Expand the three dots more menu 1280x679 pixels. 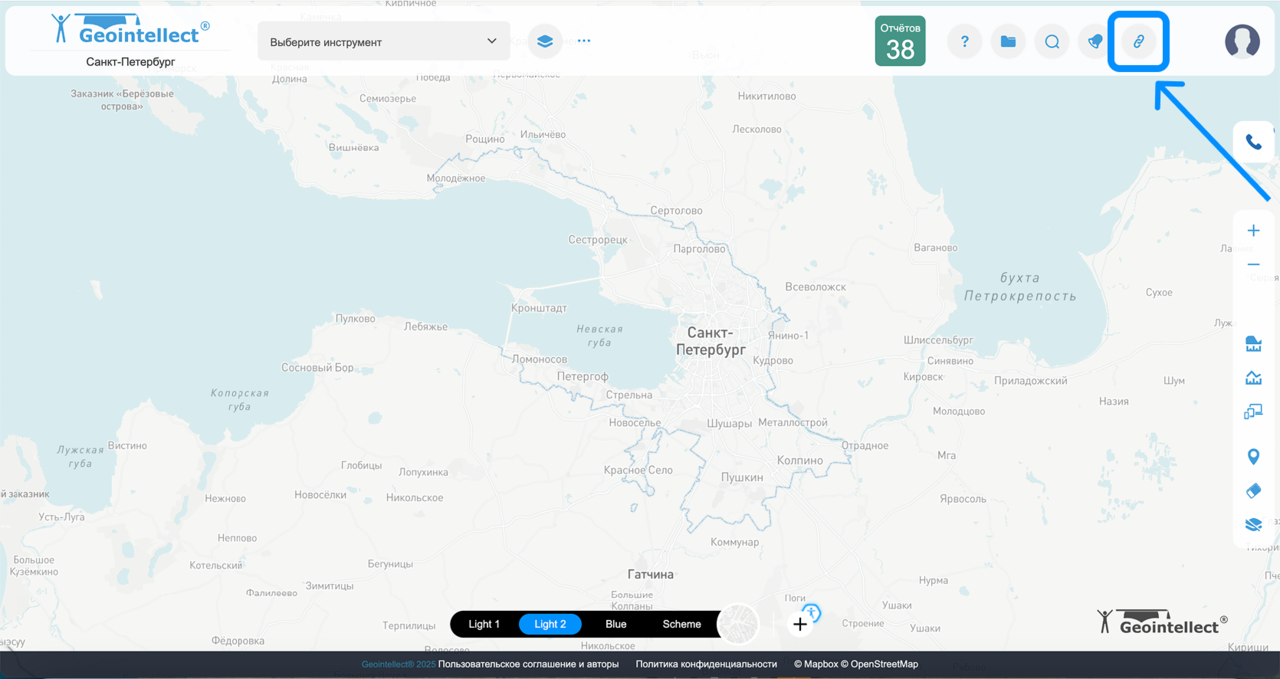(584, 42)
